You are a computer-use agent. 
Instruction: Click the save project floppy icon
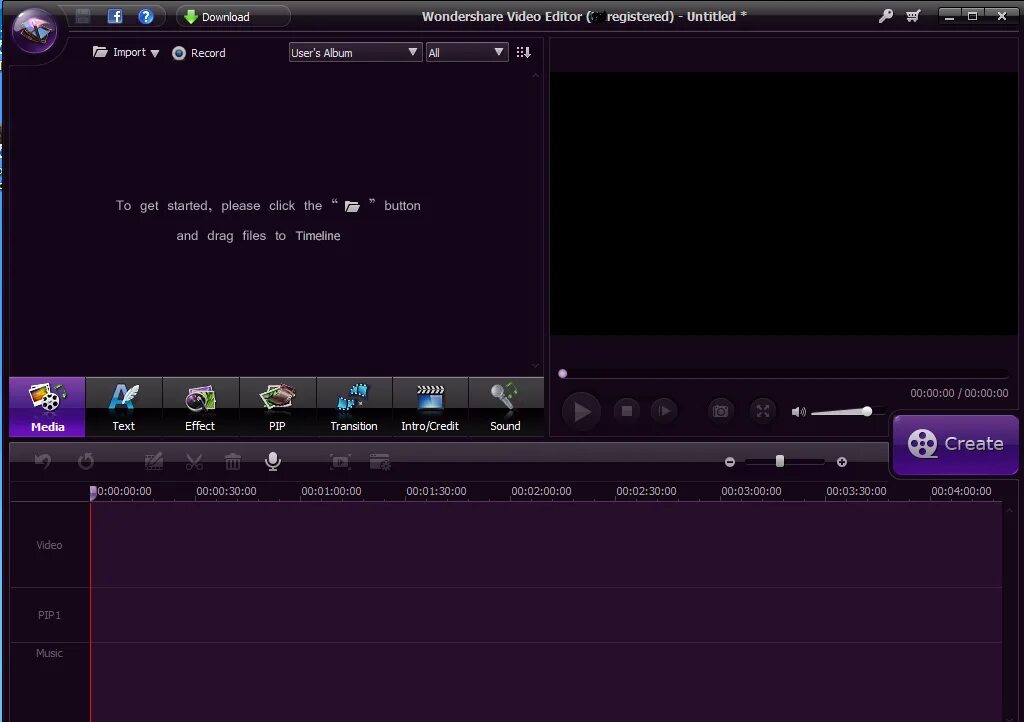[83, 16]
